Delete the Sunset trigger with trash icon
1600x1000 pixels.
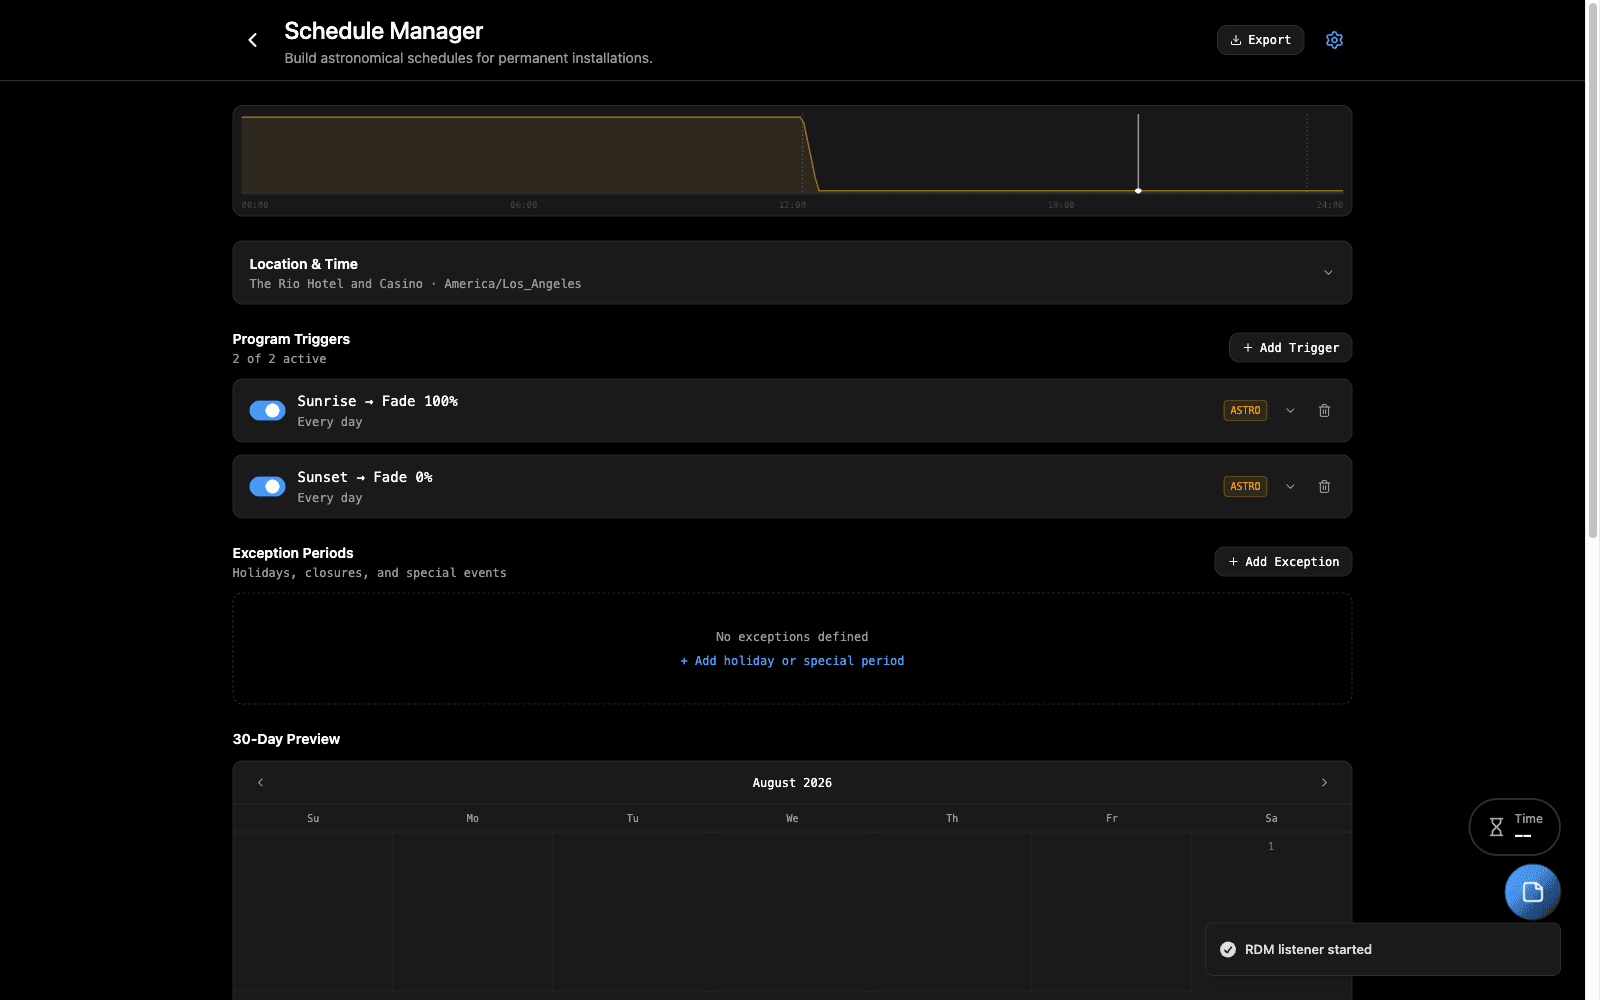point(1324,487)
